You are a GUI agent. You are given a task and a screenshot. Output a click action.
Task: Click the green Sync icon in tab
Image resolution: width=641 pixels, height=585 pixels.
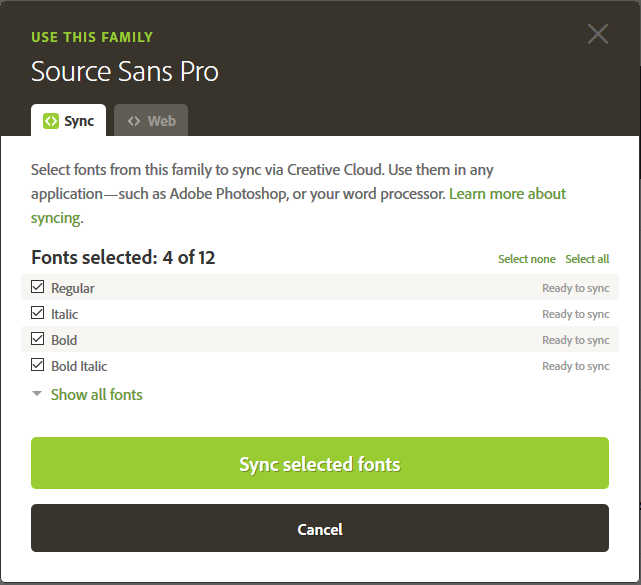pos(51,121)
